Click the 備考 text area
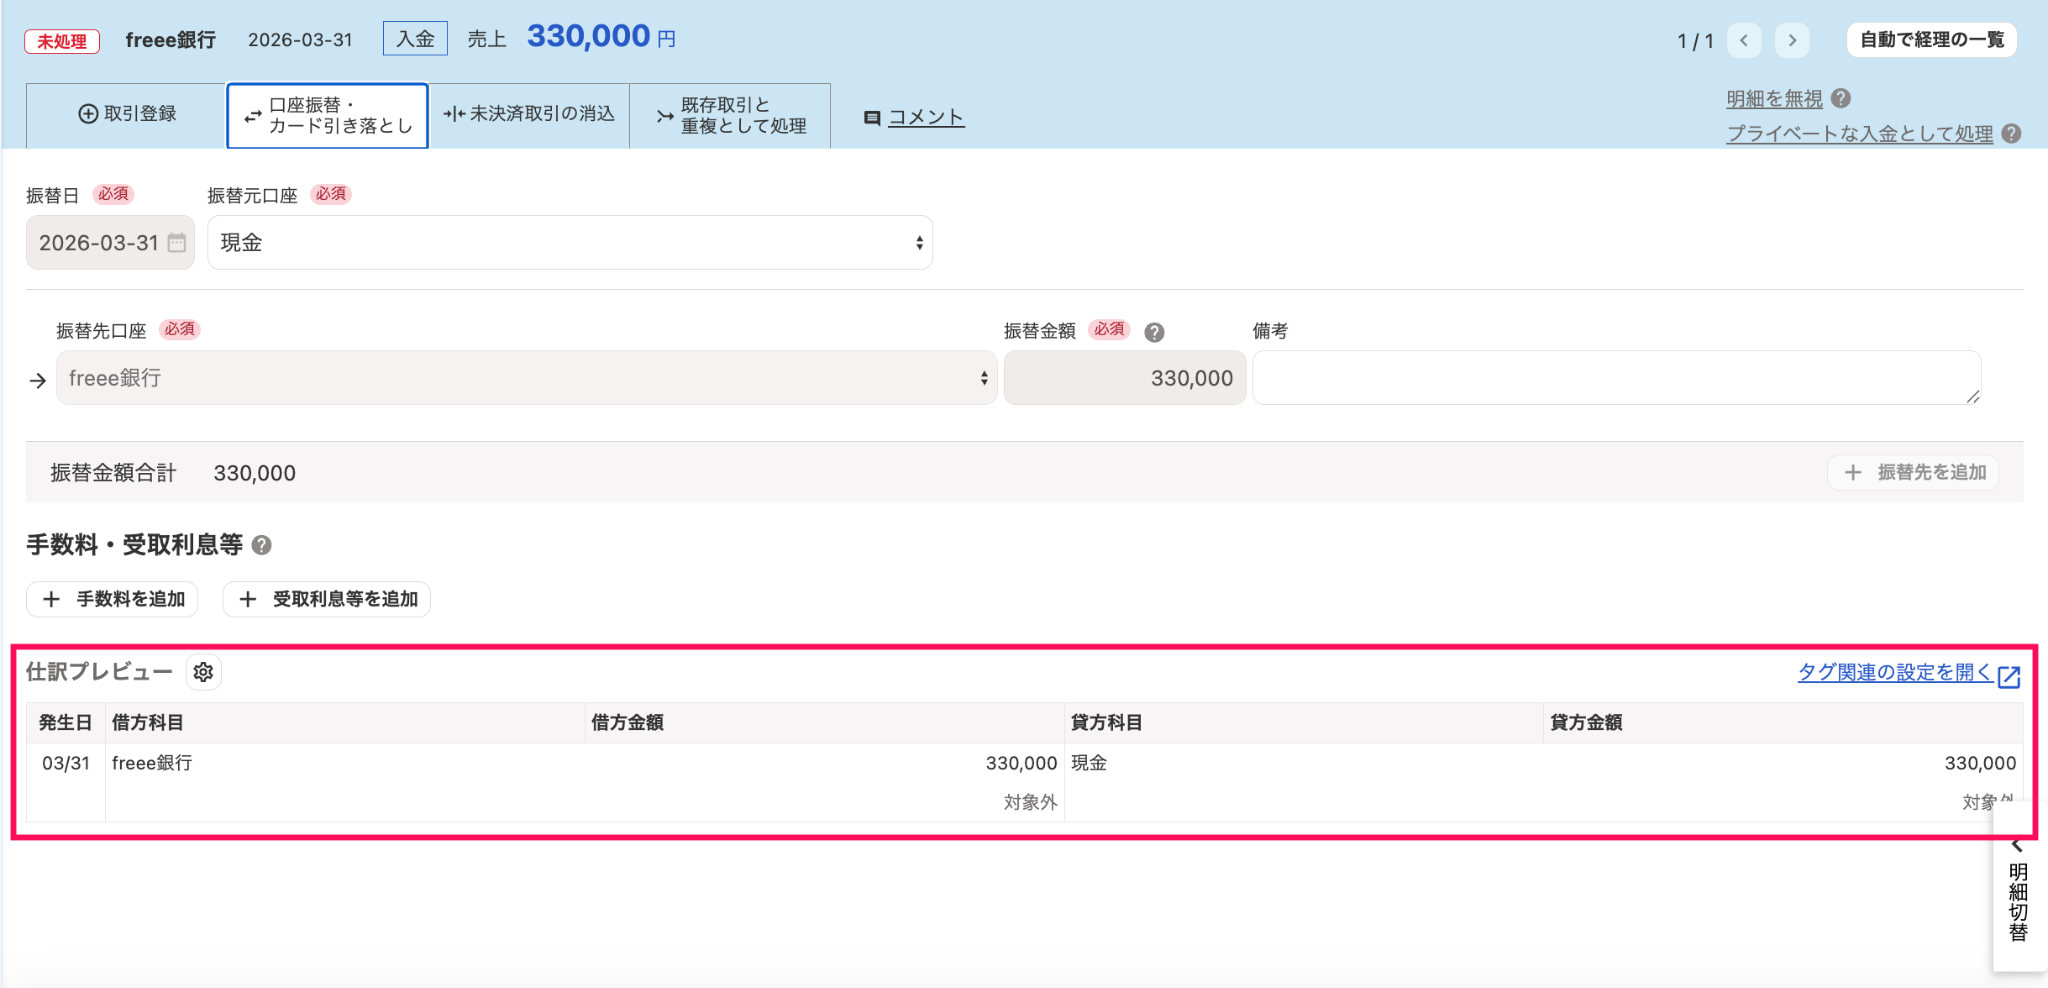Image resolution: width=2048 pixels, height=988 pixels. click(x=1617, y=378)
